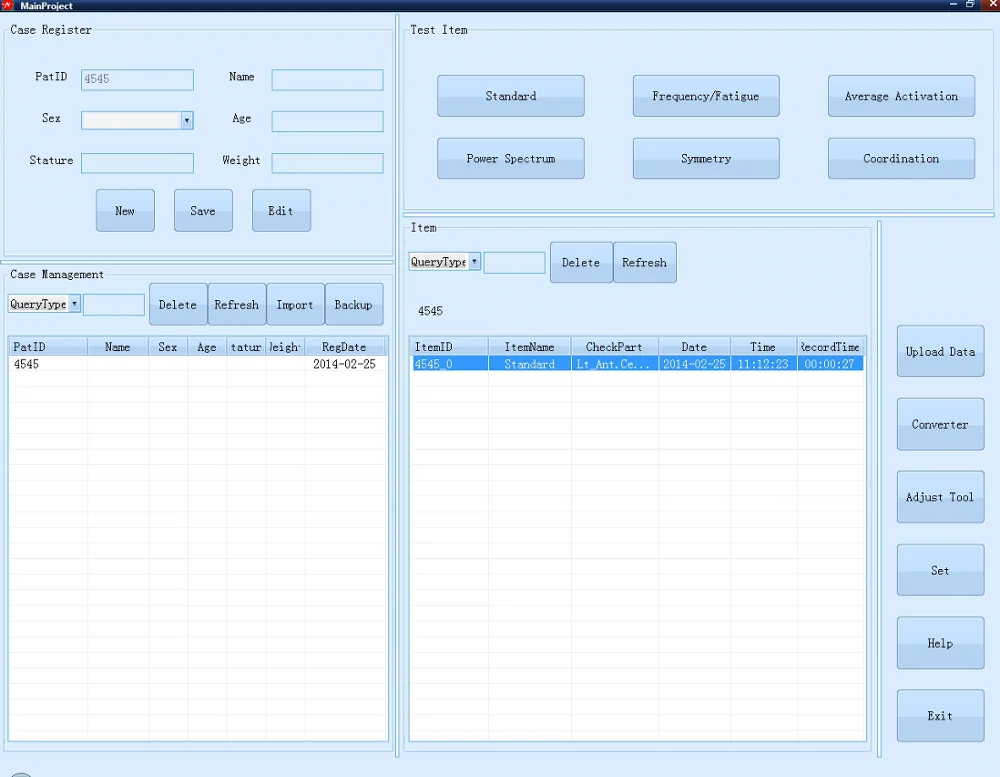The image size is (1000, 777).
Task: Open the Frequency/Fatigue test
Action: (x=705, y=96)
